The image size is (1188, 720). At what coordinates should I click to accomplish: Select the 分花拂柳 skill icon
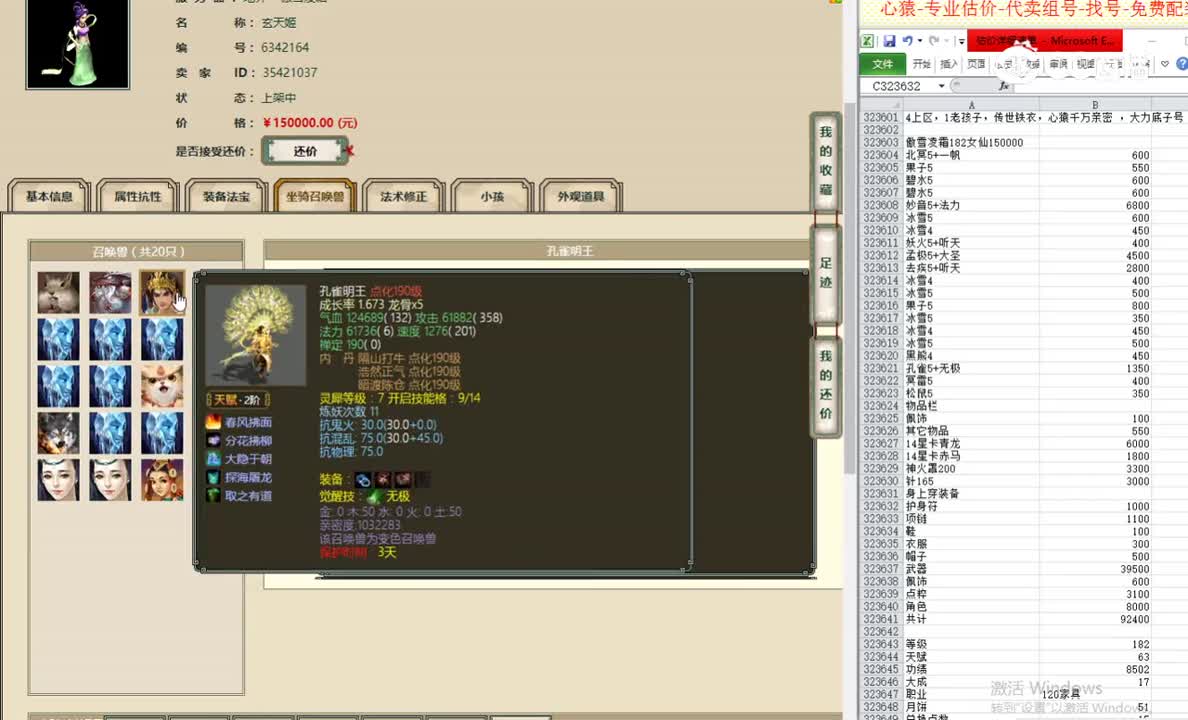tap(213, 440)
